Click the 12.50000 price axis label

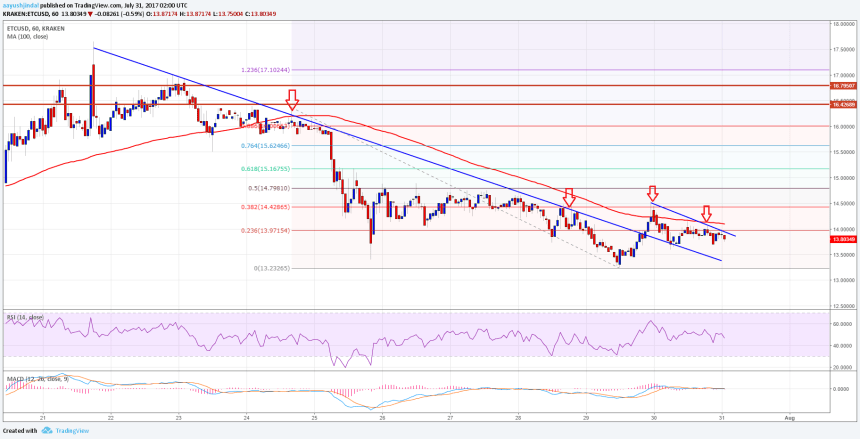click(844, 306)
